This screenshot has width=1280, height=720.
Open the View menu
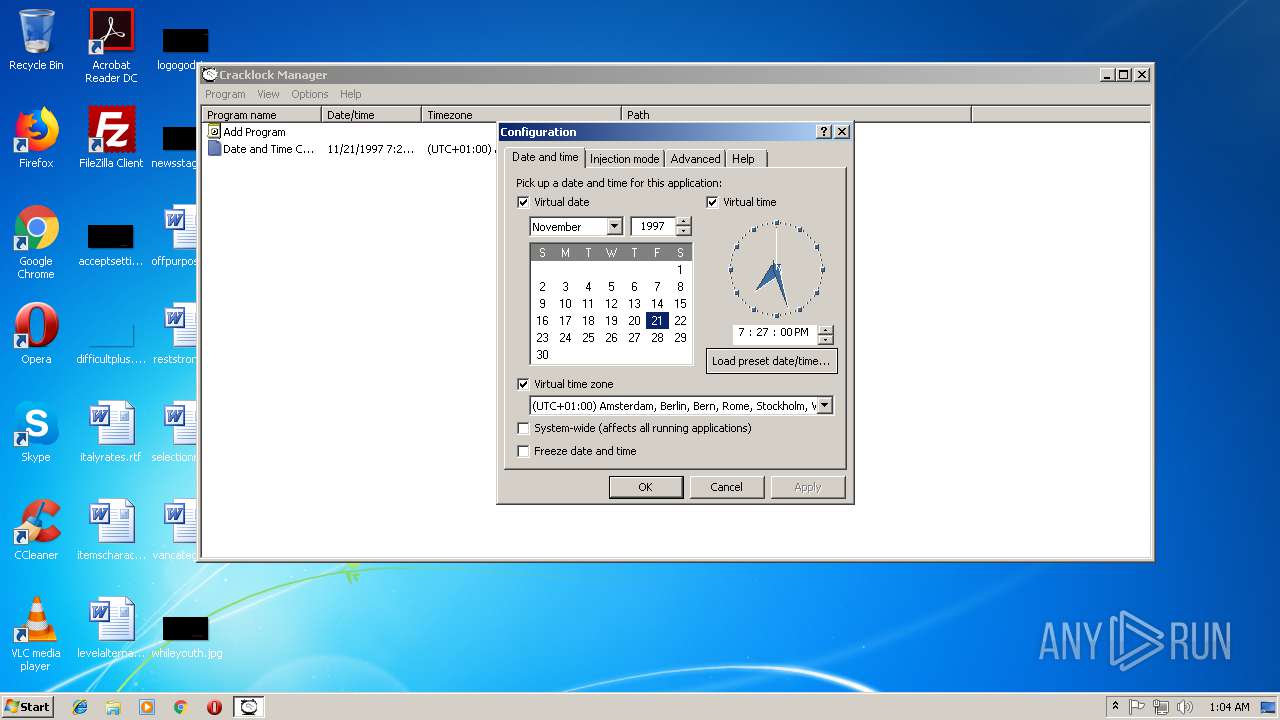[268, 94]
